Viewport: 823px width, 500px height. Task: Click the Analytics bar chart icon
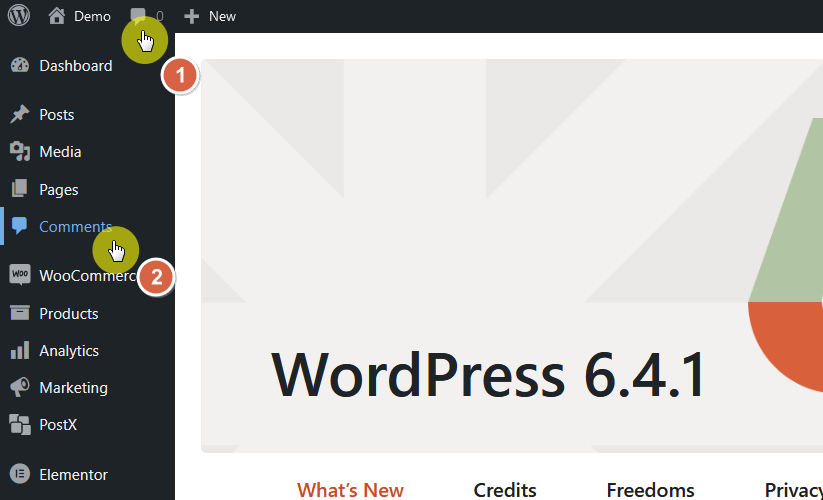pyautogui.click(x=20, y=350)
